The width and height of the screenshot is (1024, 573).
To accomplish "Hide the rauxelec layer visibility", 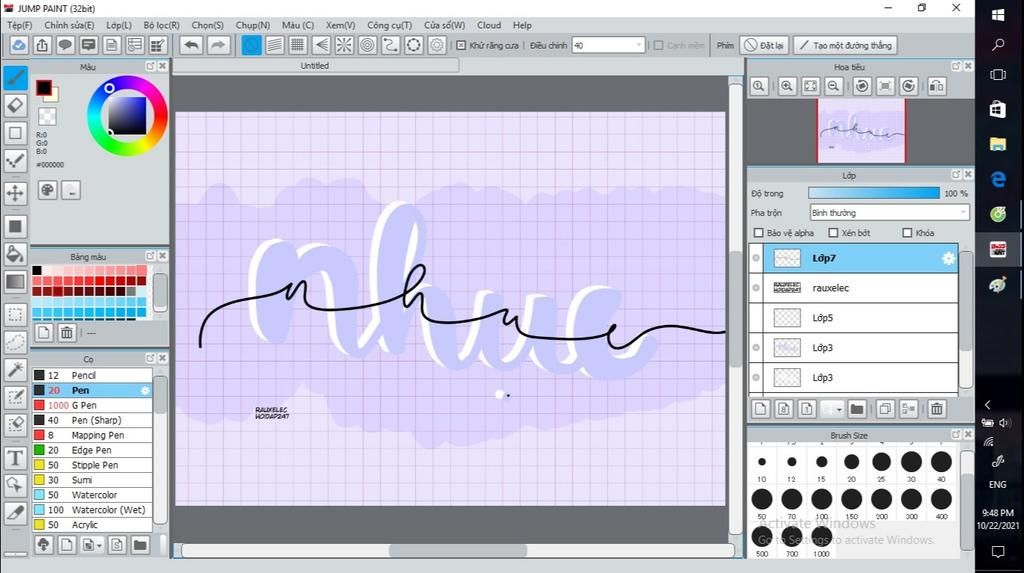I will (756, 288).
